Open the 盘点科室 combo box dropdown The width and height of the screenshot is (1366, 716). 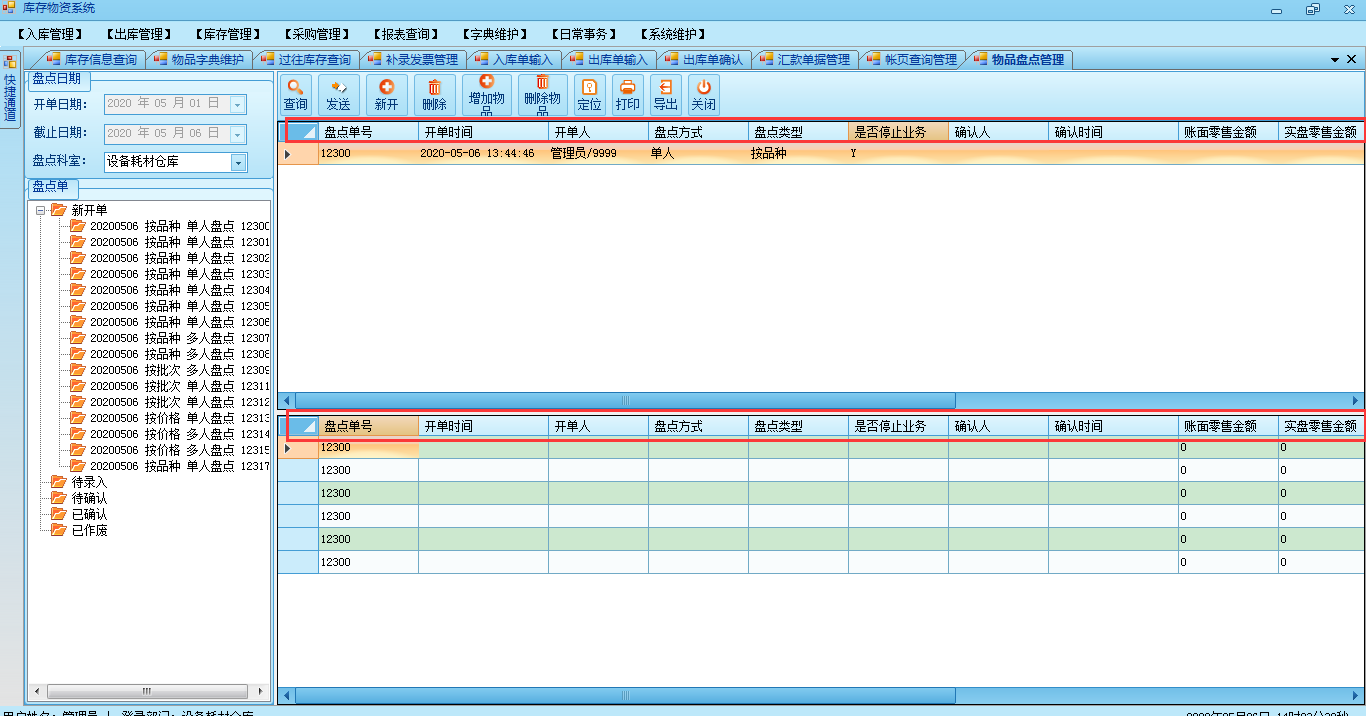click(x=238, y=162)
